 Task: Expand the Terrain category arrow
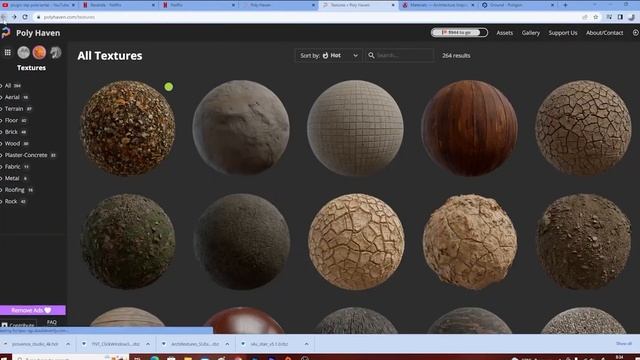tap(1, 109)
